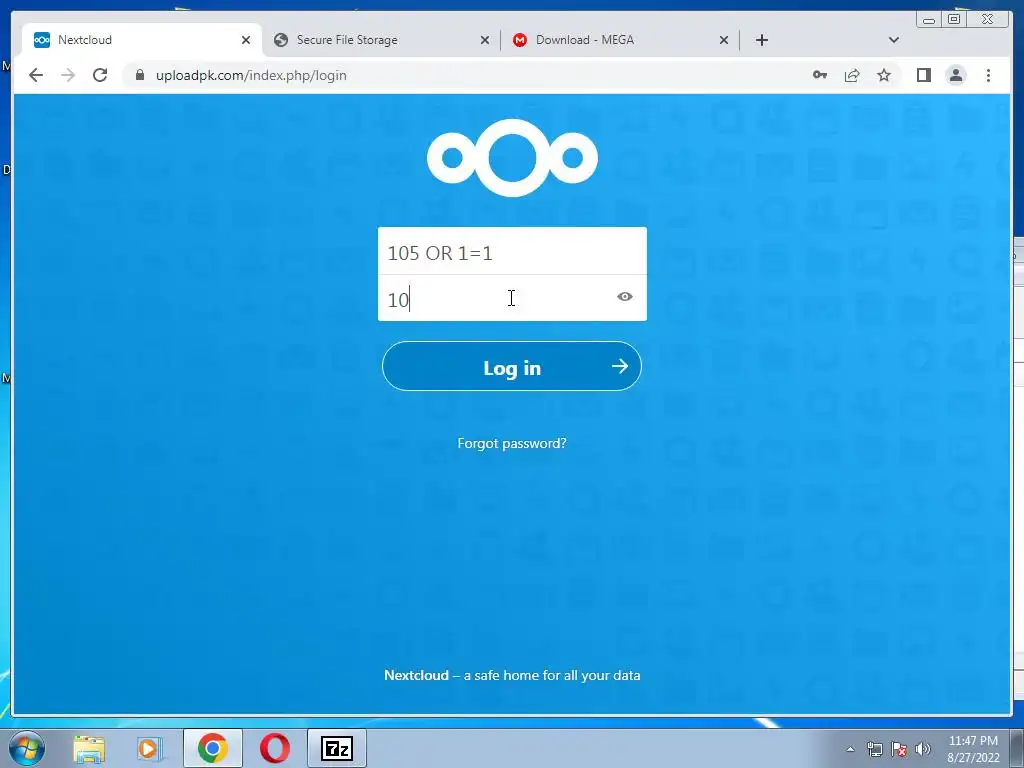Image resolution: width=1024 pixels, height=768 pixels.
Task: Close the Secure File Storage tab
Action: tap(485, 40)
